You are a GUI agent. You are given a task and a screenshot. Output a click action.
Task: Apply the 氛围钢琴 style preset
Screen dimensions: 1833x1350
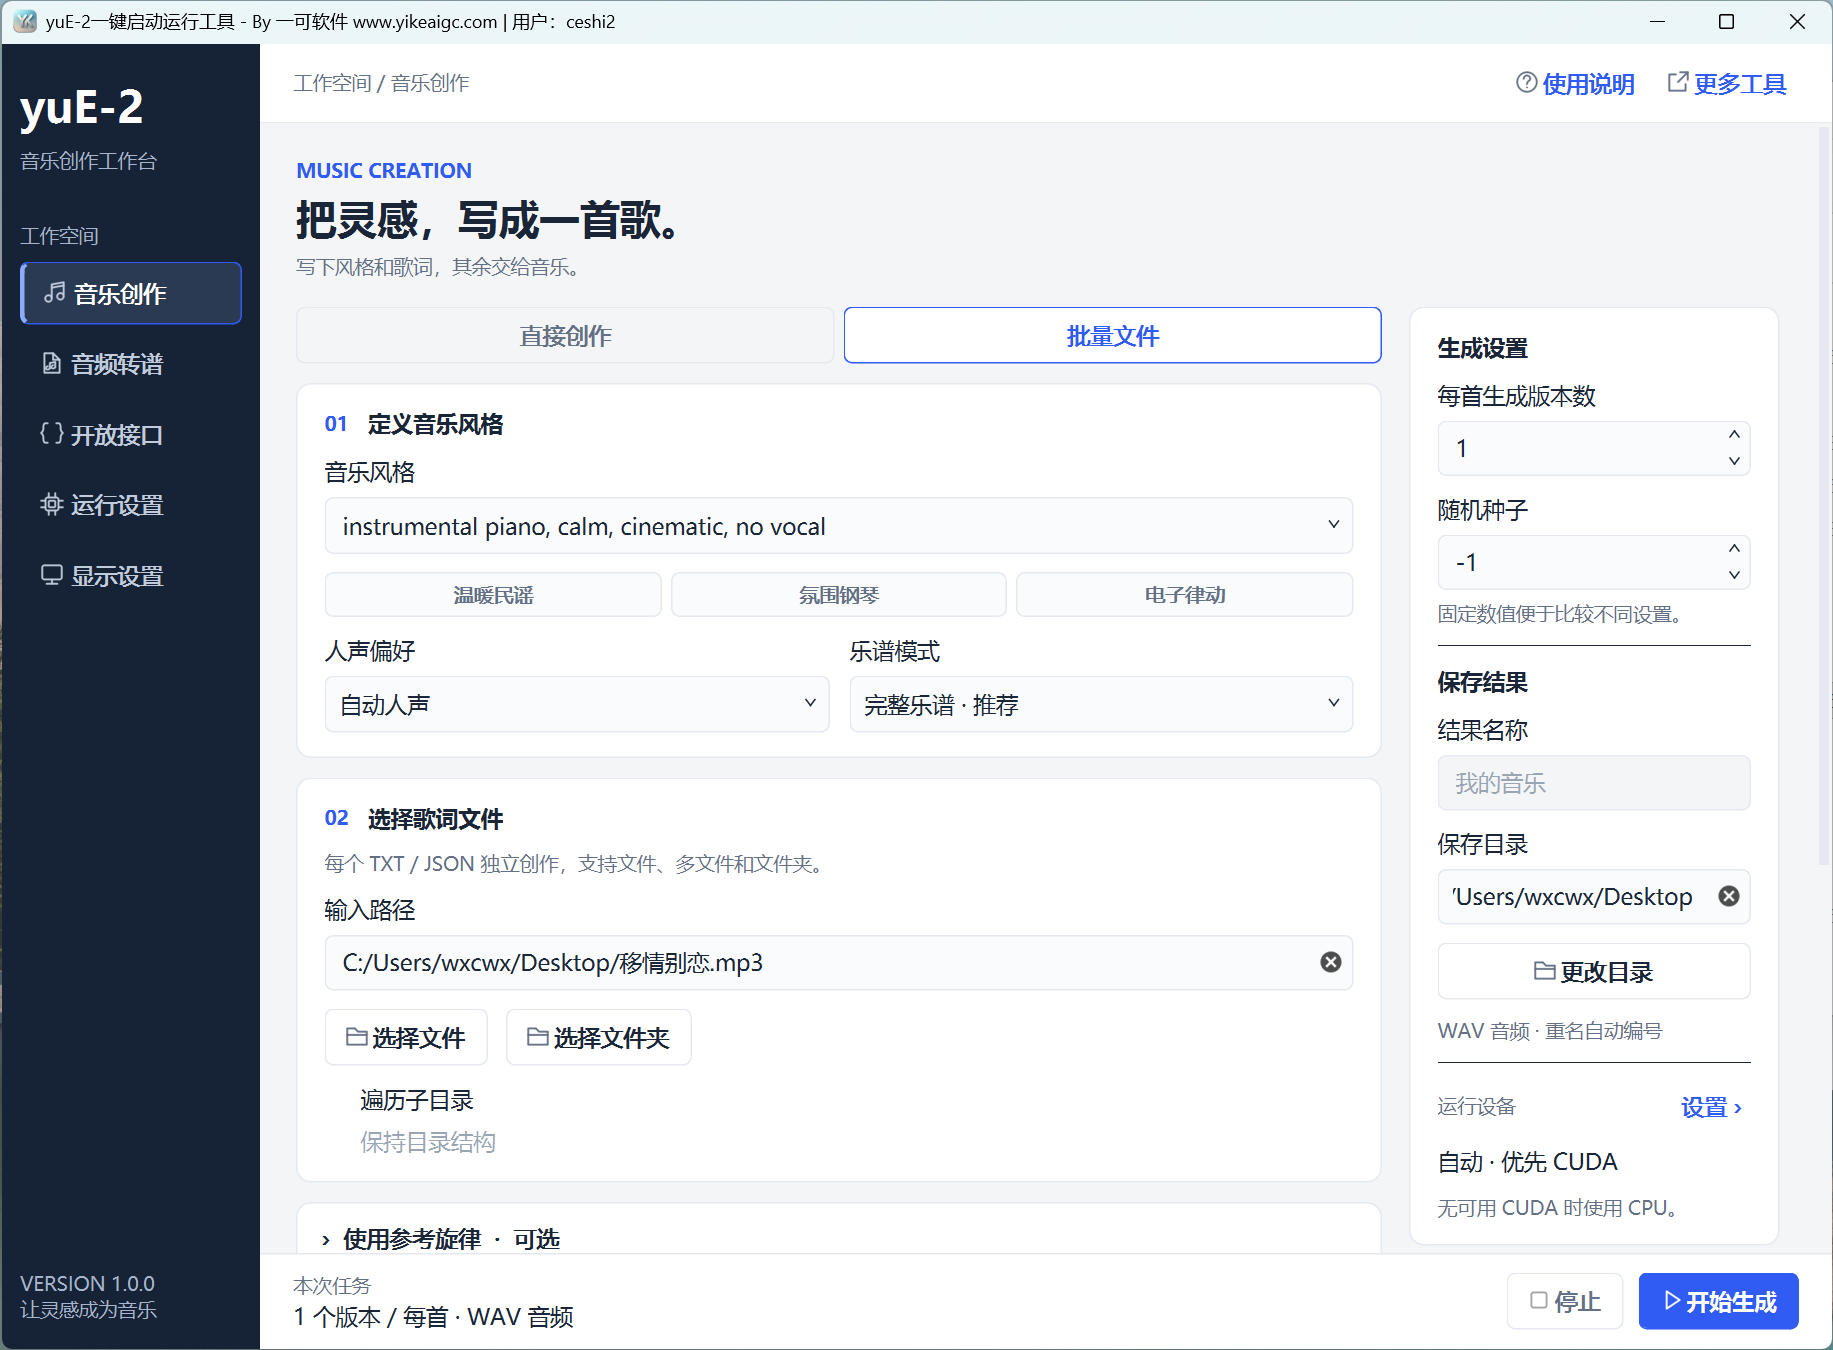coord(838,595)
